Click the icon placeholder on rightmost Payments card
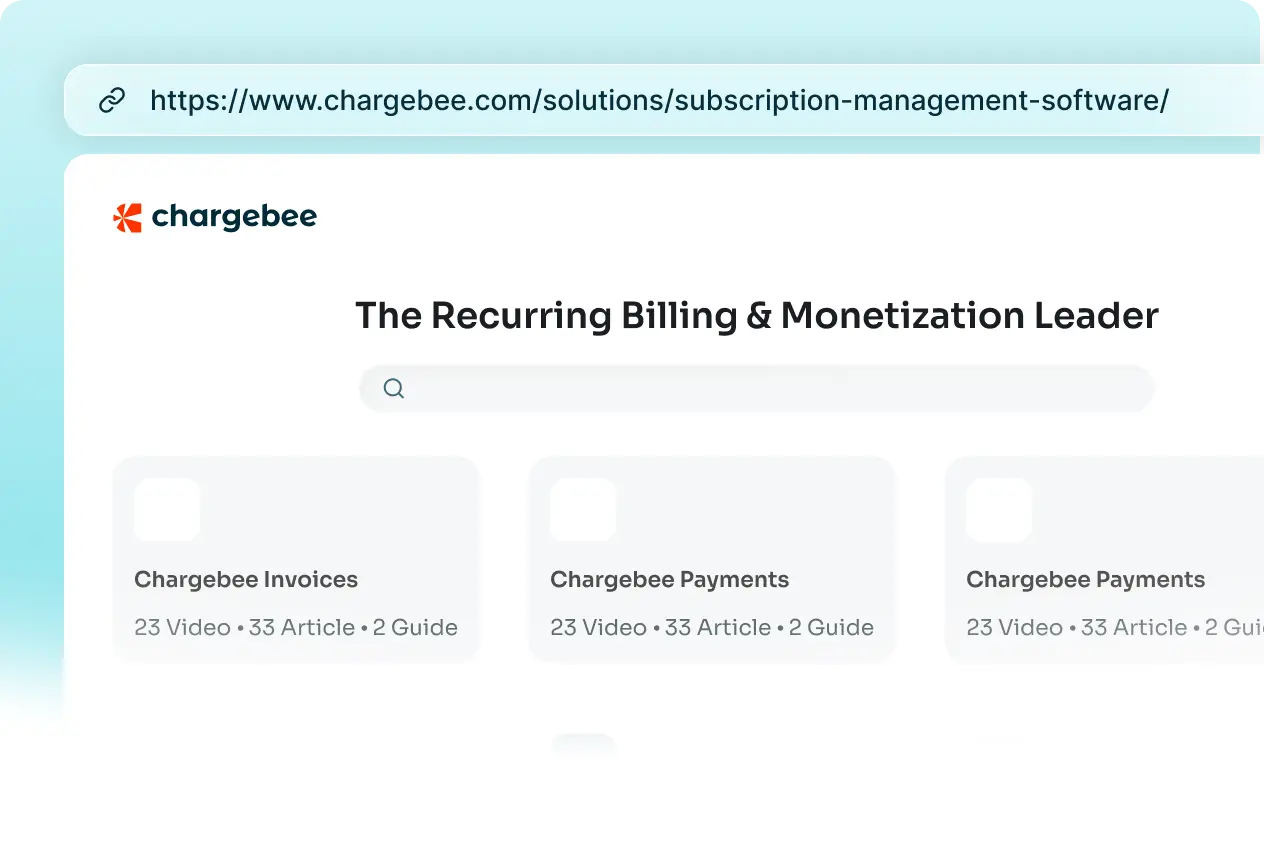1264x864 pixels. (x=999, y=510)
